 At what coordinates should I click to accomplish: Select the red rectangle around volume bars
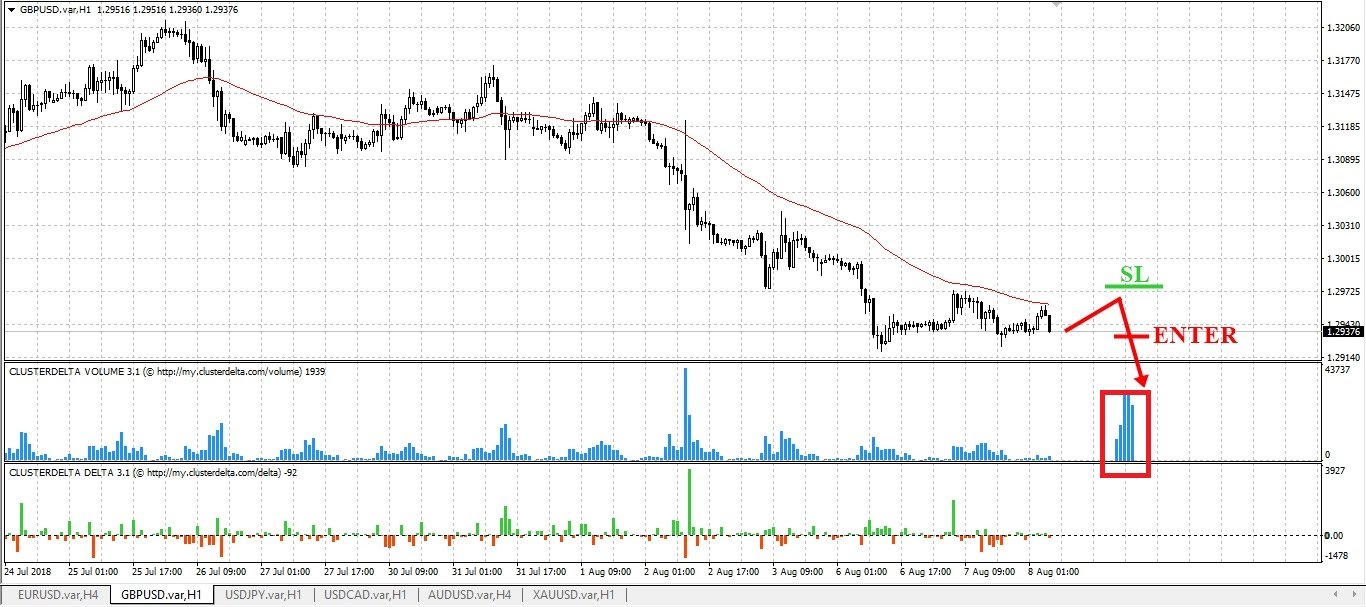point(1125,433)
